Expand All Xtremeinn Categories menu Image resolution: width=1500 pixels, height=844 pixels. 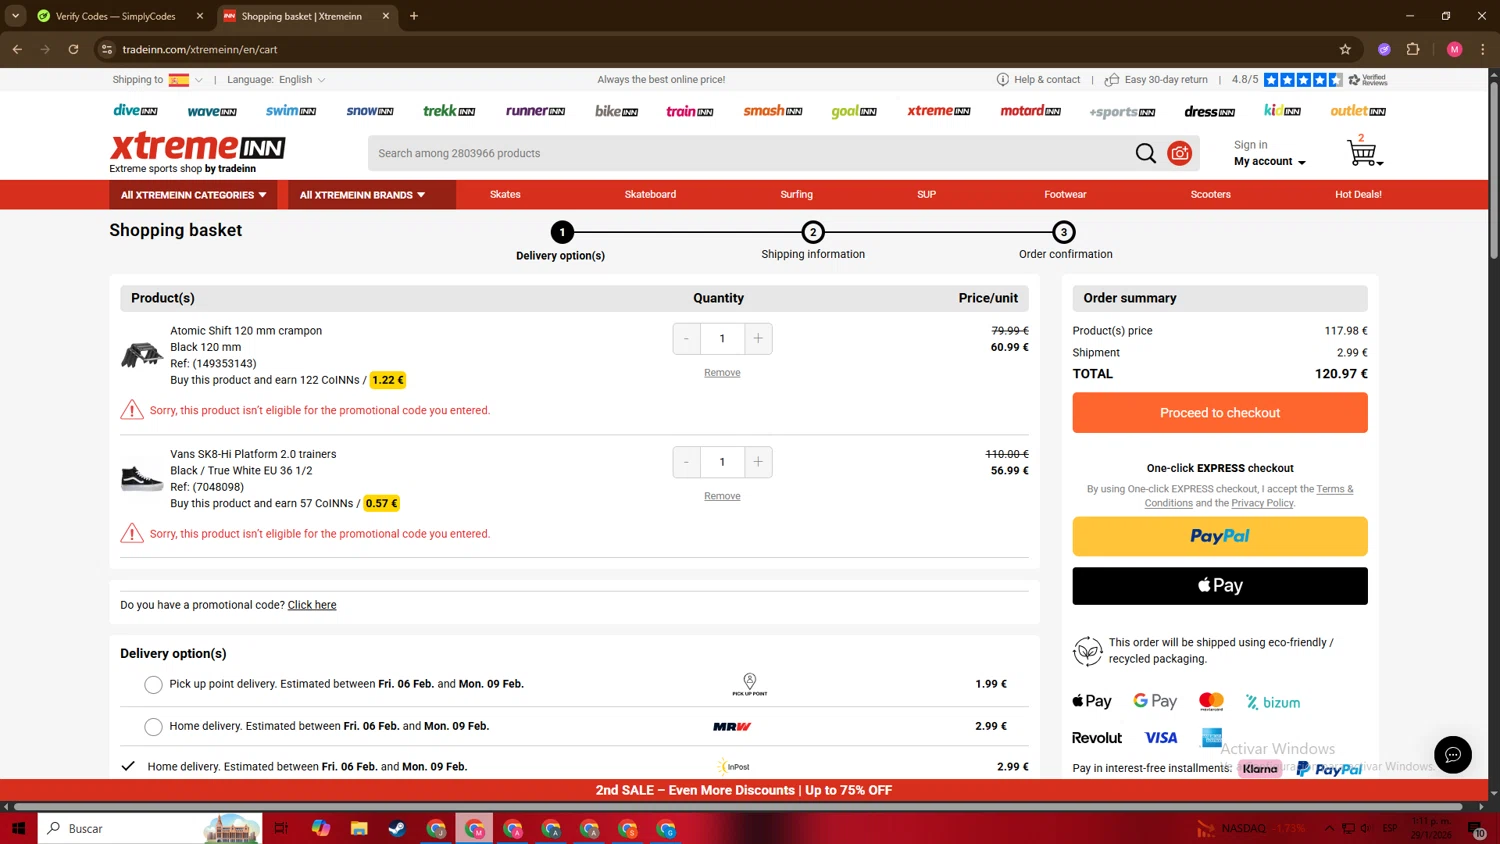(194, 195)
